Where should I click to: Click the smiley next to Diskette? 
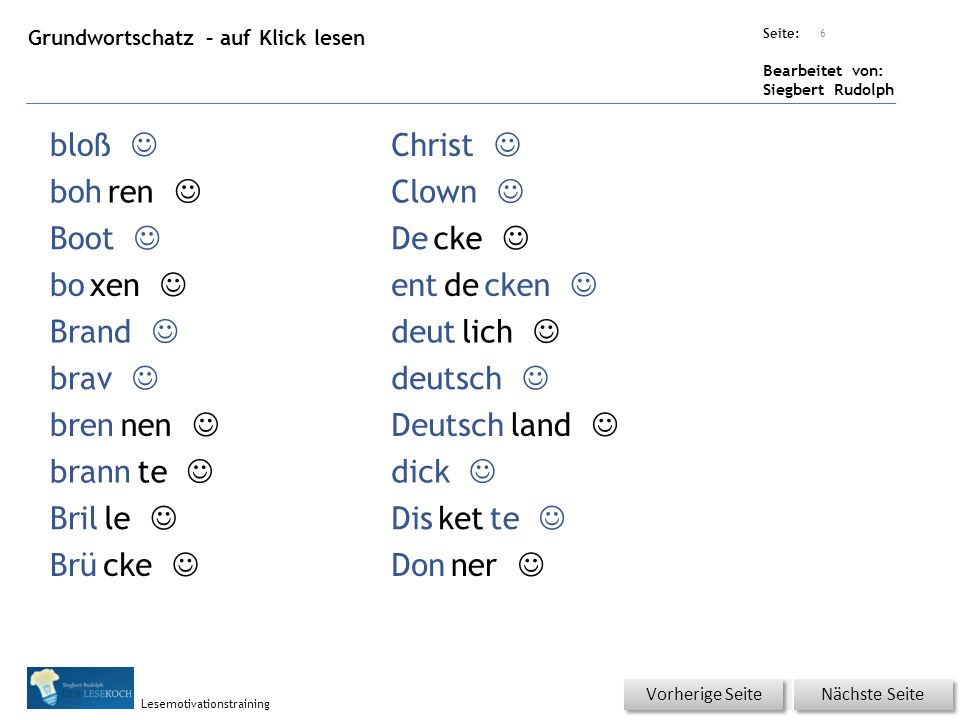pos(552,518)
